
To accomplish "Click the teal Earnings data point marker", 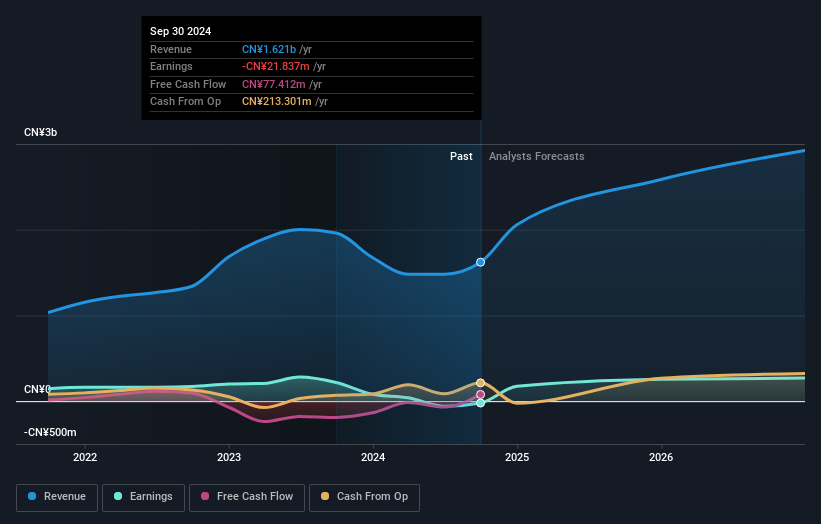I will point(480,403).
